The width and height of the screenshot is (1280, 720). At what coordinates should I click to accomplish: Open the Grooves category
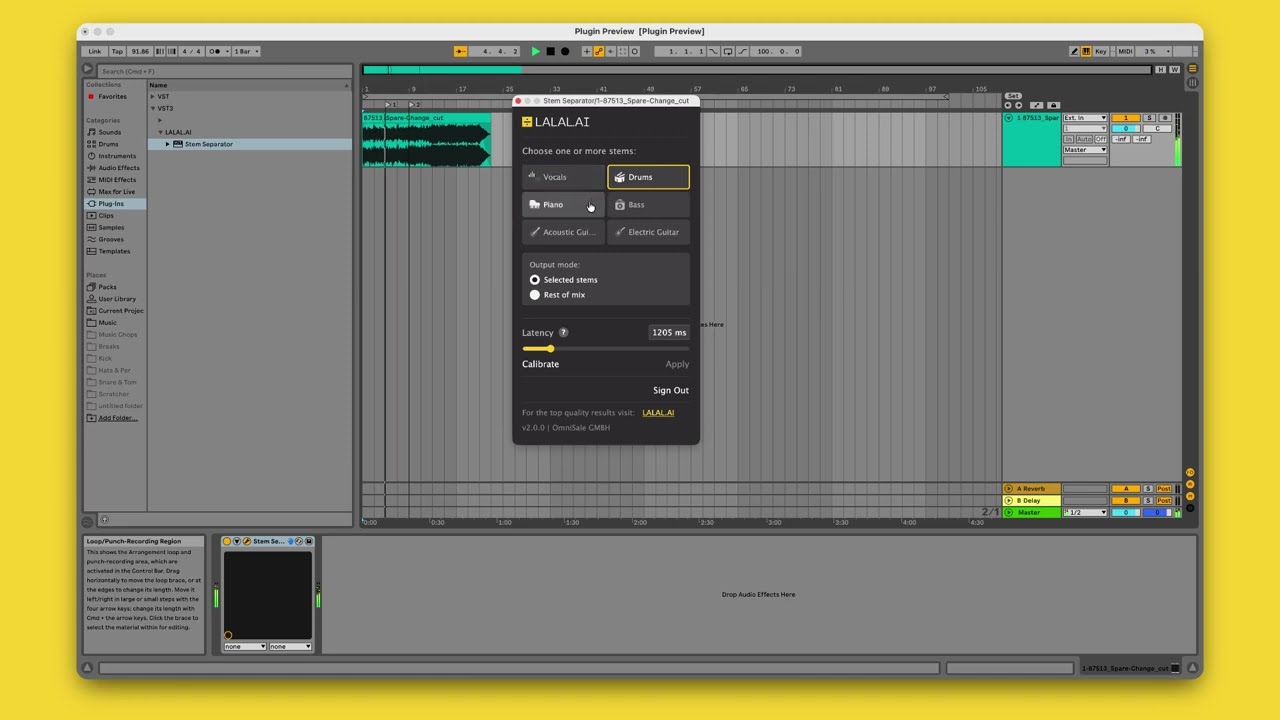click(111, 240)
